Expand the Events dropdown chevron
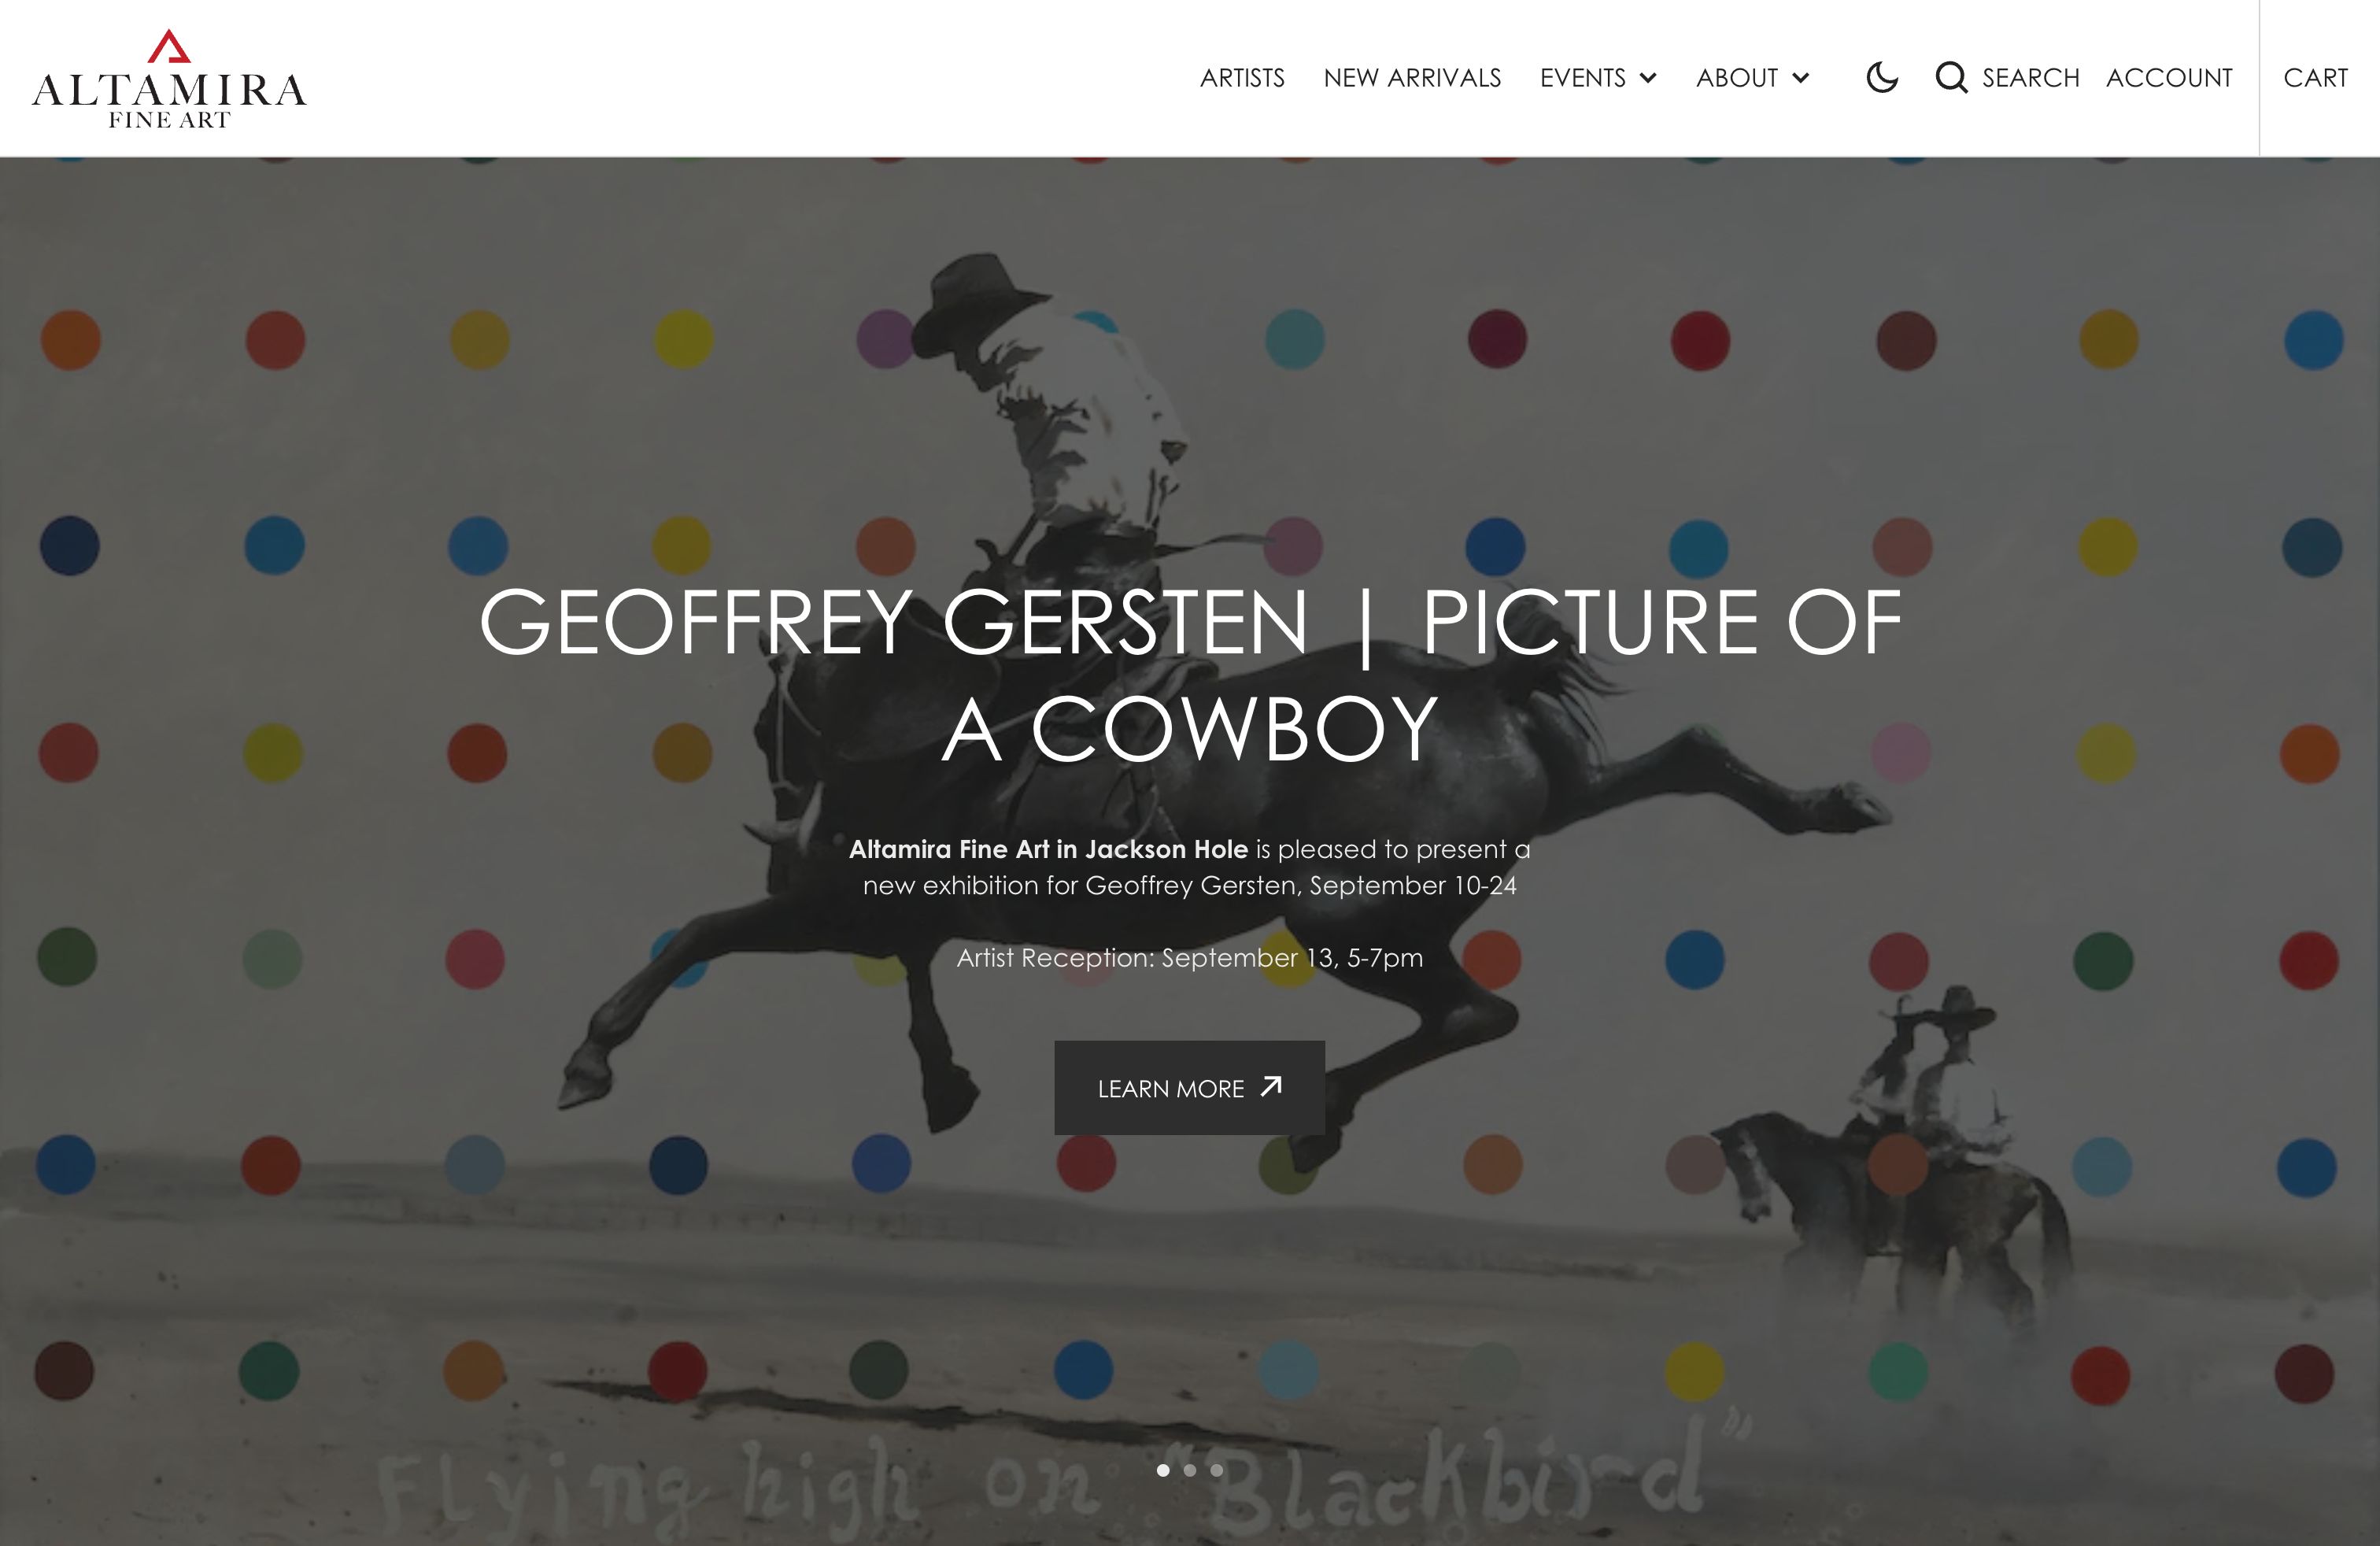2380x1546 pixels. click(1648, 78)
